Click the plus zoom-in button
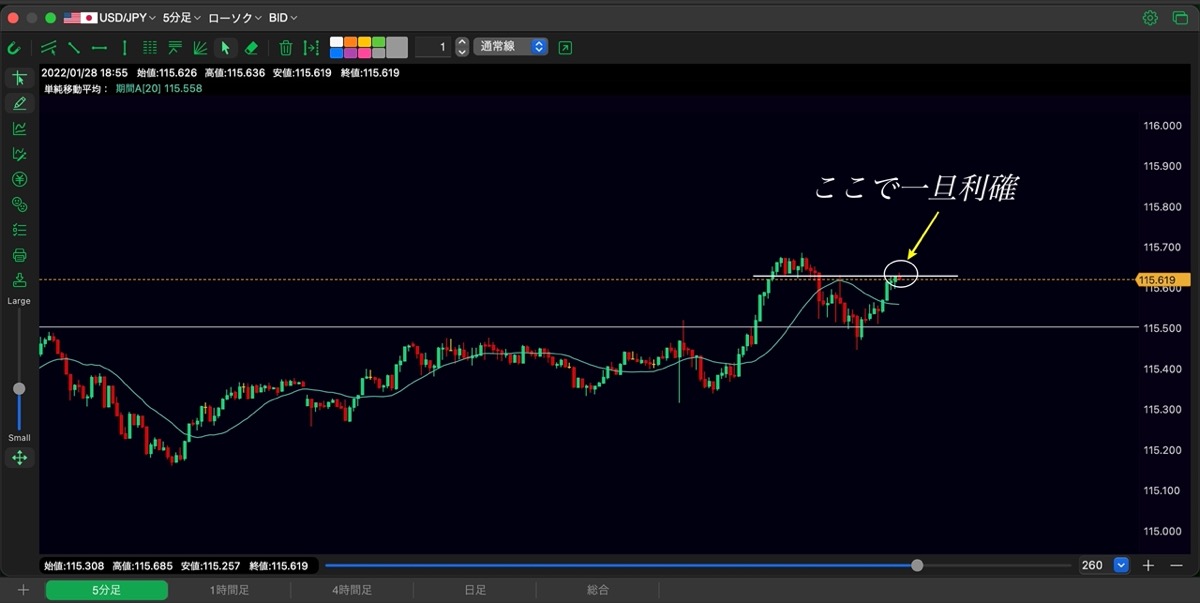Screen dimensions: 1200x603 tap(1148, 565)
